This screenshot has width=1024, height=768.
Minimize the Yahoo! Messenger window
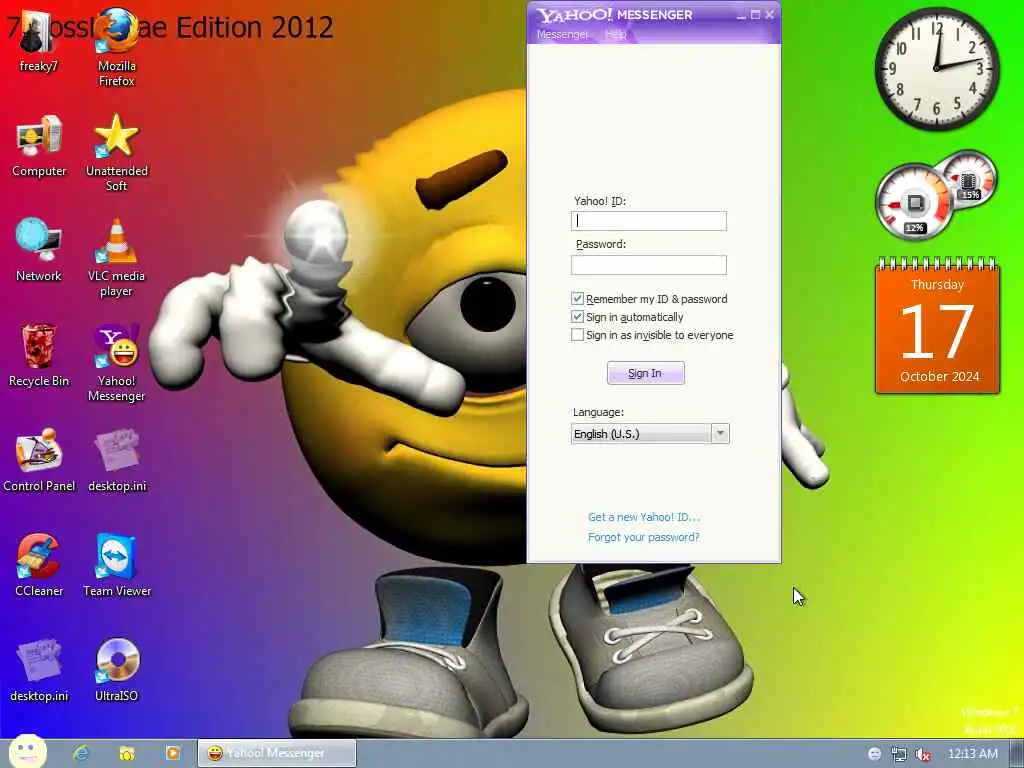(x=741, y=15)
